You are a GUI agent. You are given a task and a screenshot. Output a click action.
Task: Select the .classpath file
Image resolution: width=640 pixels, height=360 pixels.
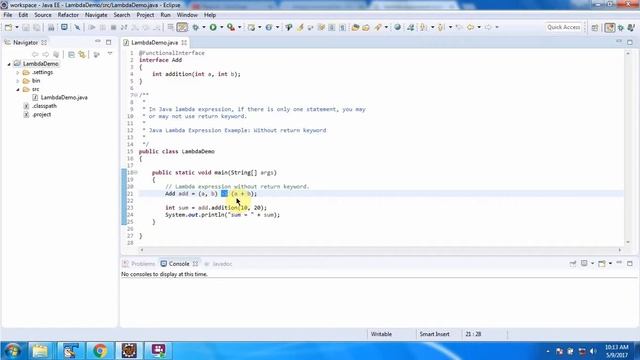(44, 106)
